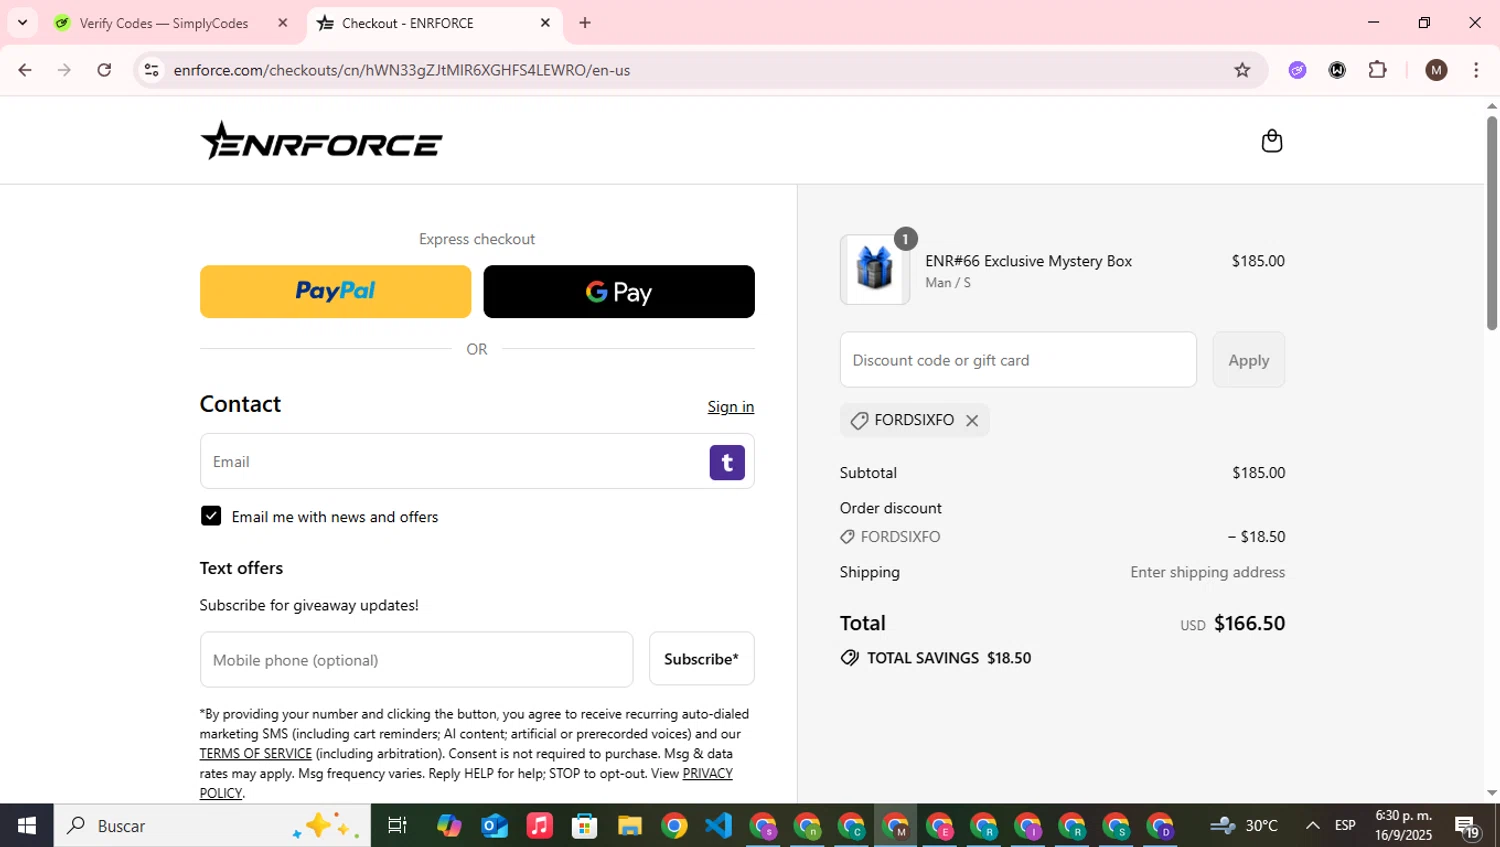The image size is (1500, 847).
Task: Open the TERMS OF SERVICE link
Action: click(256, 754)
